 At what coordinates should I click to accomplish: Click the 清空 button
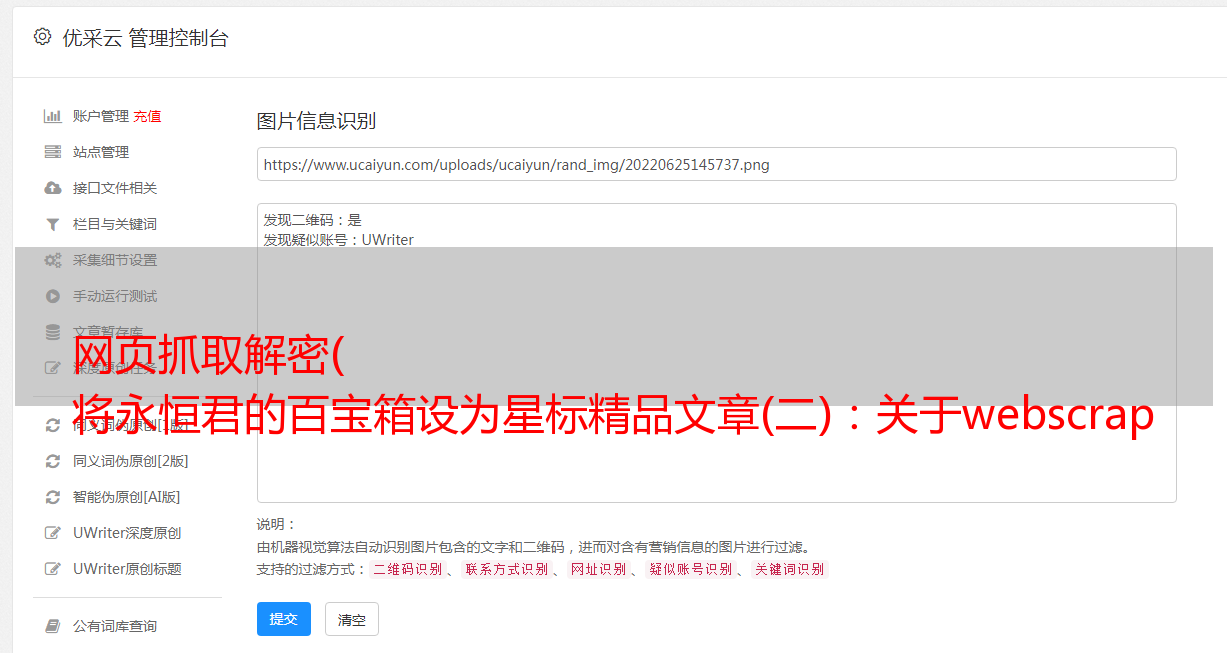[352, 619]
